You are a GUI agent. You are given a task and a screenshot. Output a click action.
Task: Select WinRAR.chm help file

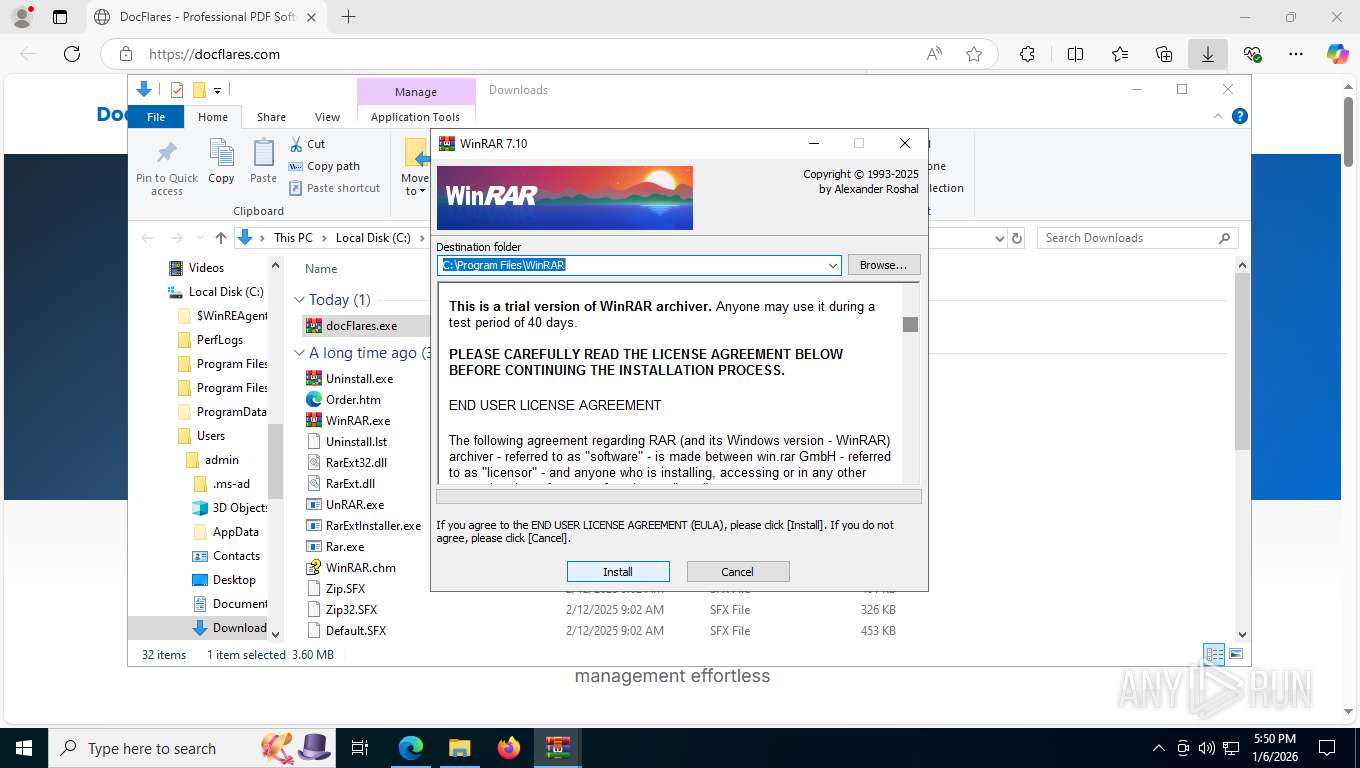point(361,568)
